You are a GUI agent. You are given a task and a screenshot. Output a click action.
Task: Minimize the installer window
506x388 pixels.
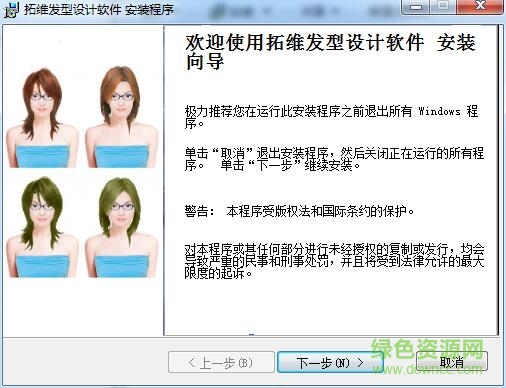click(x=416, y=6)
